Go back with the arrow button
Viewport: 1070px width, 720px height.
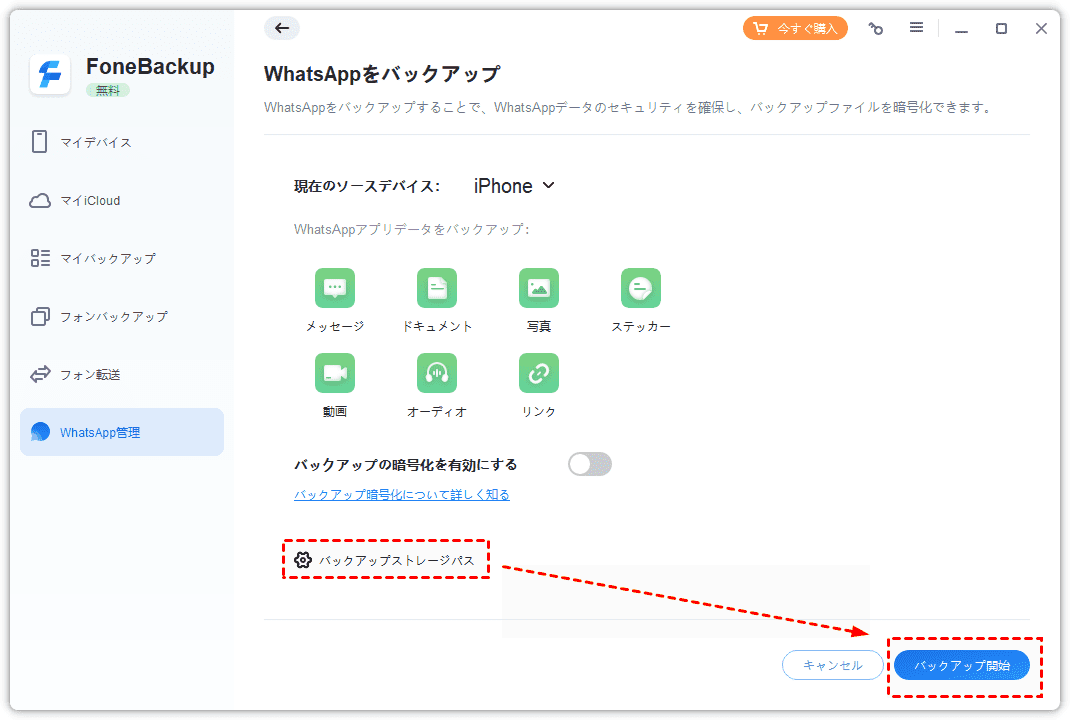coord(282,28)
